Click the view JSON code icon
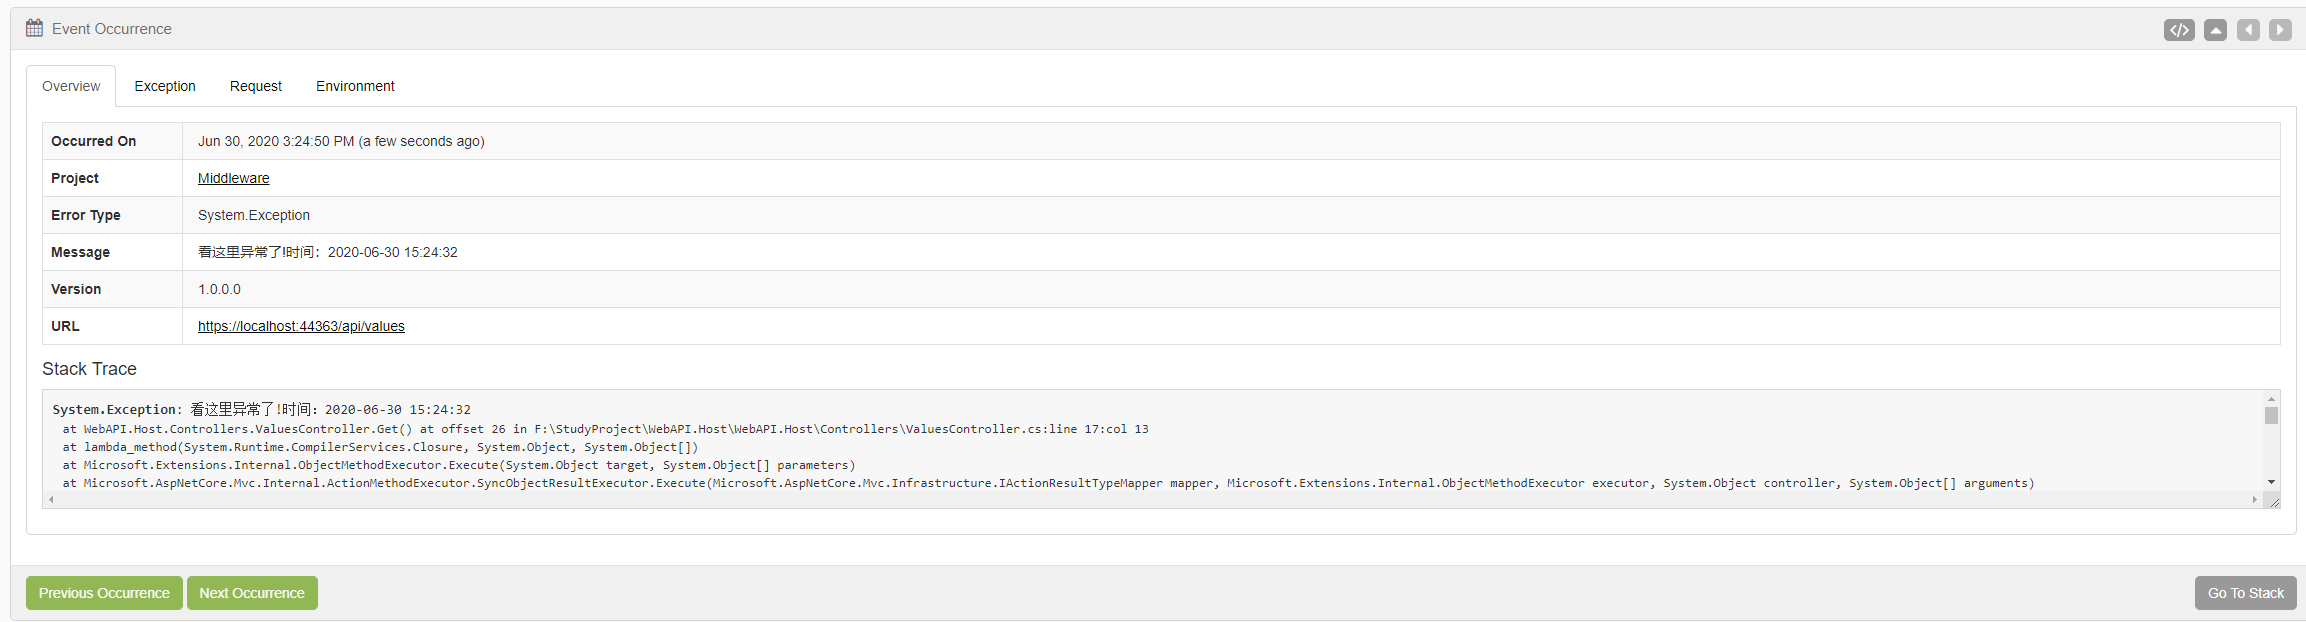 tap(2179, 30)
